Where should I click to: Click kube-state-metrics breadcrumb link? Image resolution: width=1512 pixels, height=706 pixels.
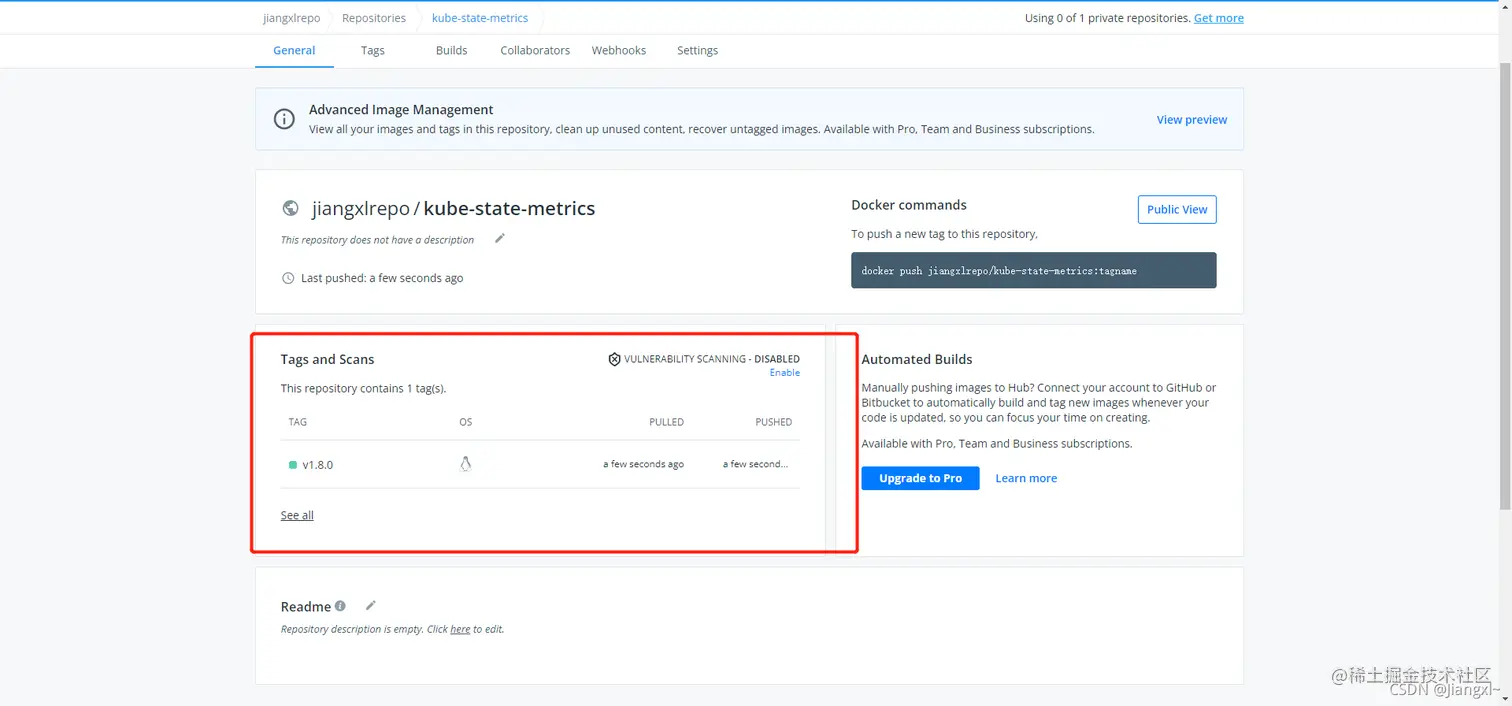(x=480, y=18)
